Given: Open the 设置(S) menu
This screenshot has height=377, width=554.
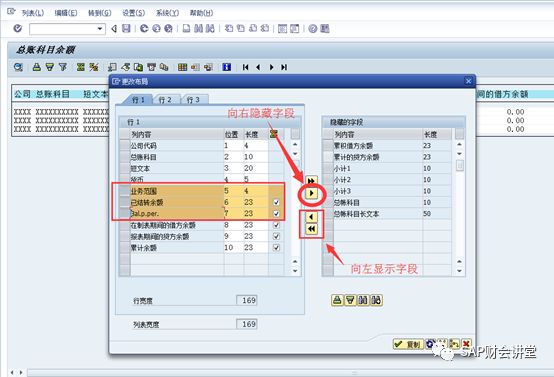Looking at the screenshot, I should pos(133,13).
